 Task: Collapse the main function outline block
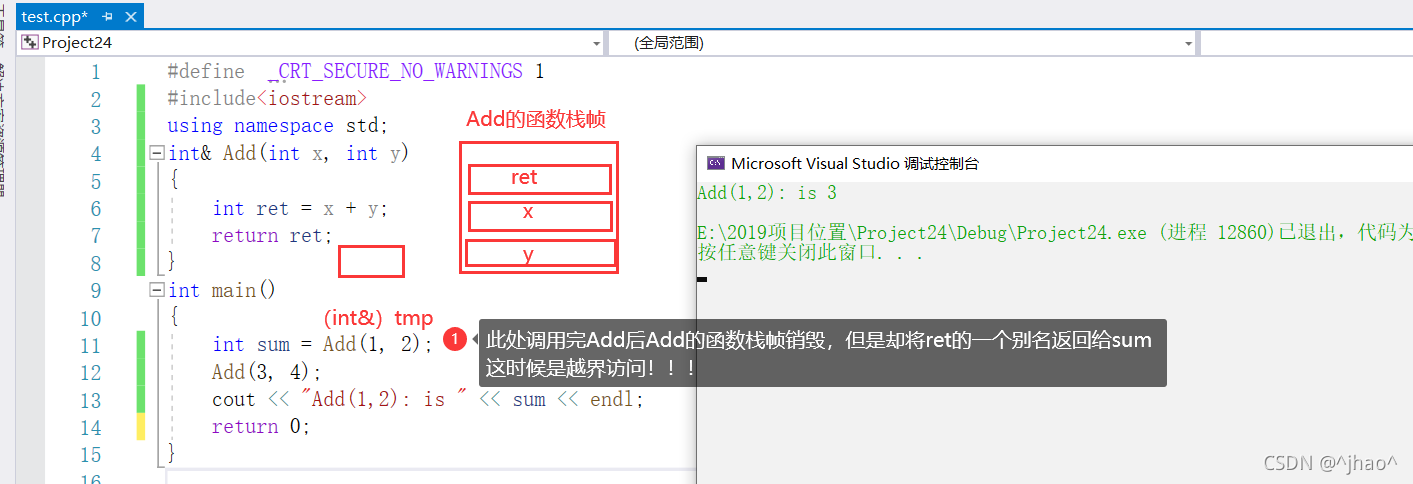(x=156, y=290)
